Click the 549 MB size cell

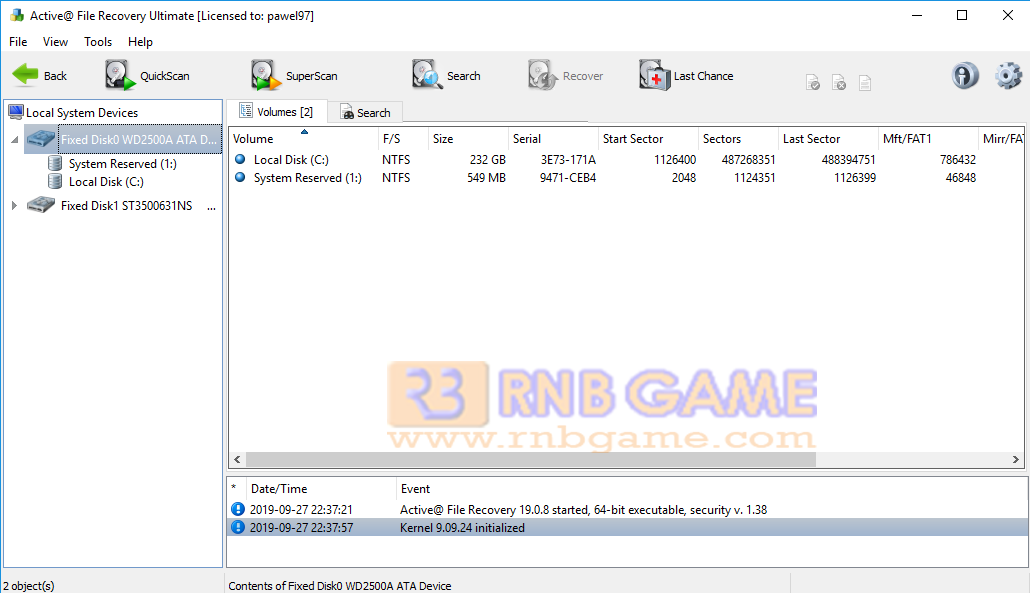[486, 177]
